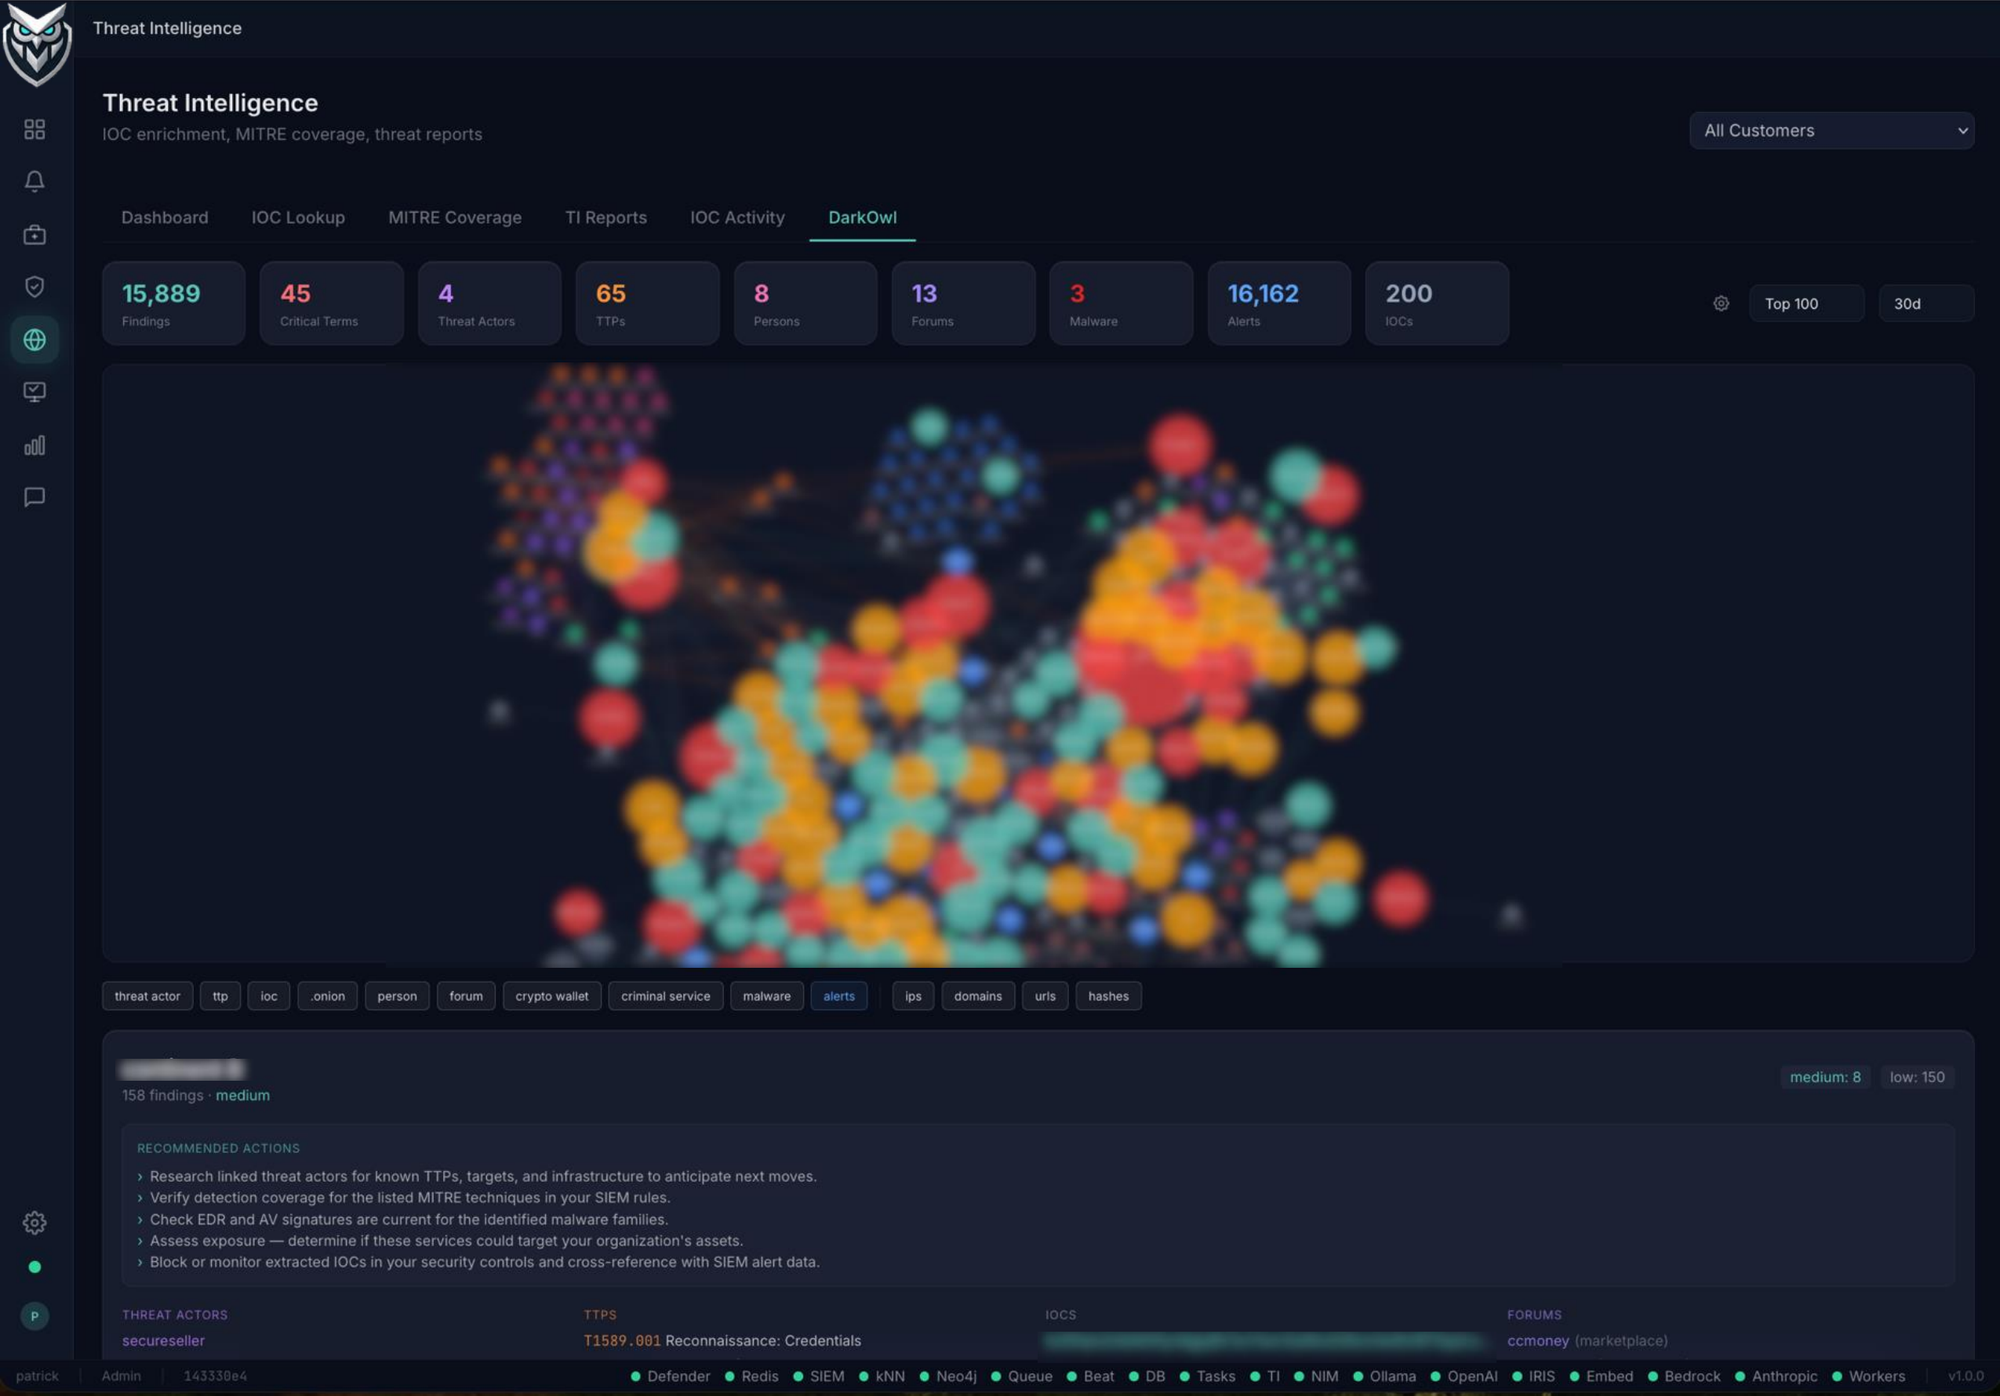Click the '158 findings · medium' summary line
The width and height of the screenshot is (2000, 1396).
pyautogui.click(x=196, y=1096)
